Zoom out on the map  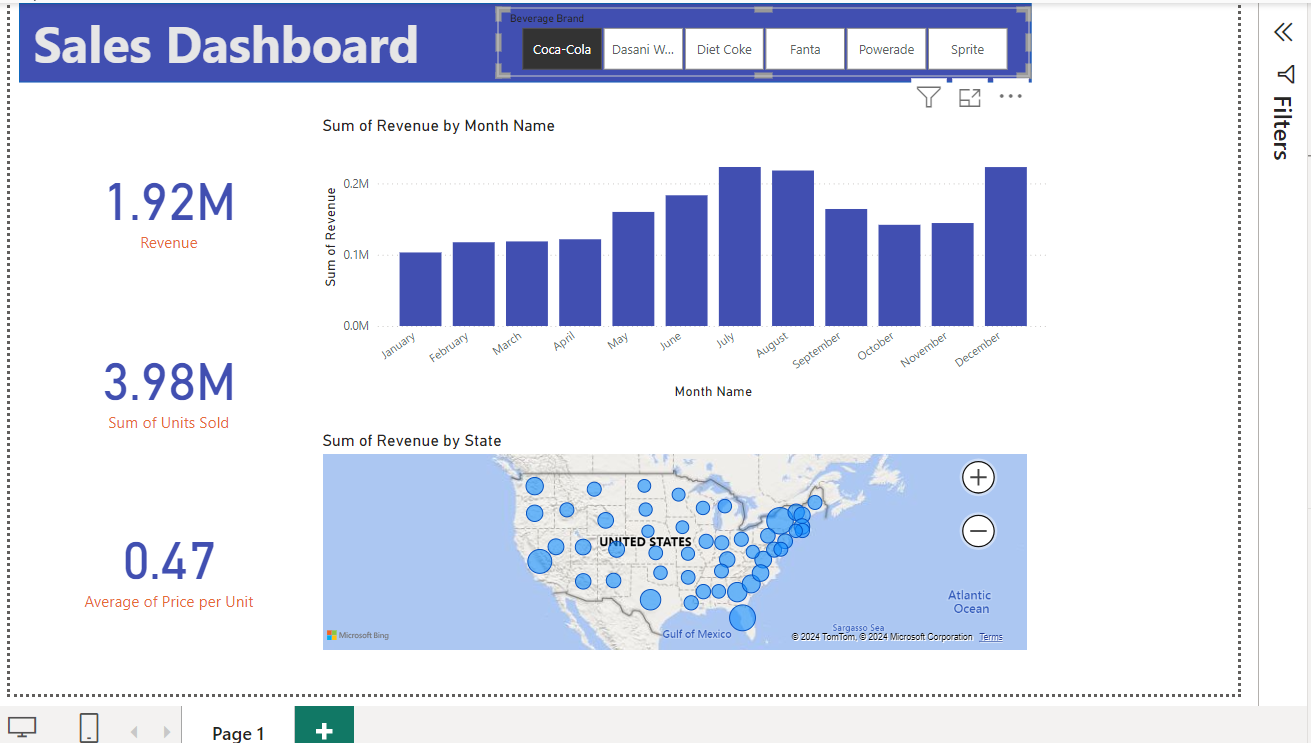click(x=978, y=531)
